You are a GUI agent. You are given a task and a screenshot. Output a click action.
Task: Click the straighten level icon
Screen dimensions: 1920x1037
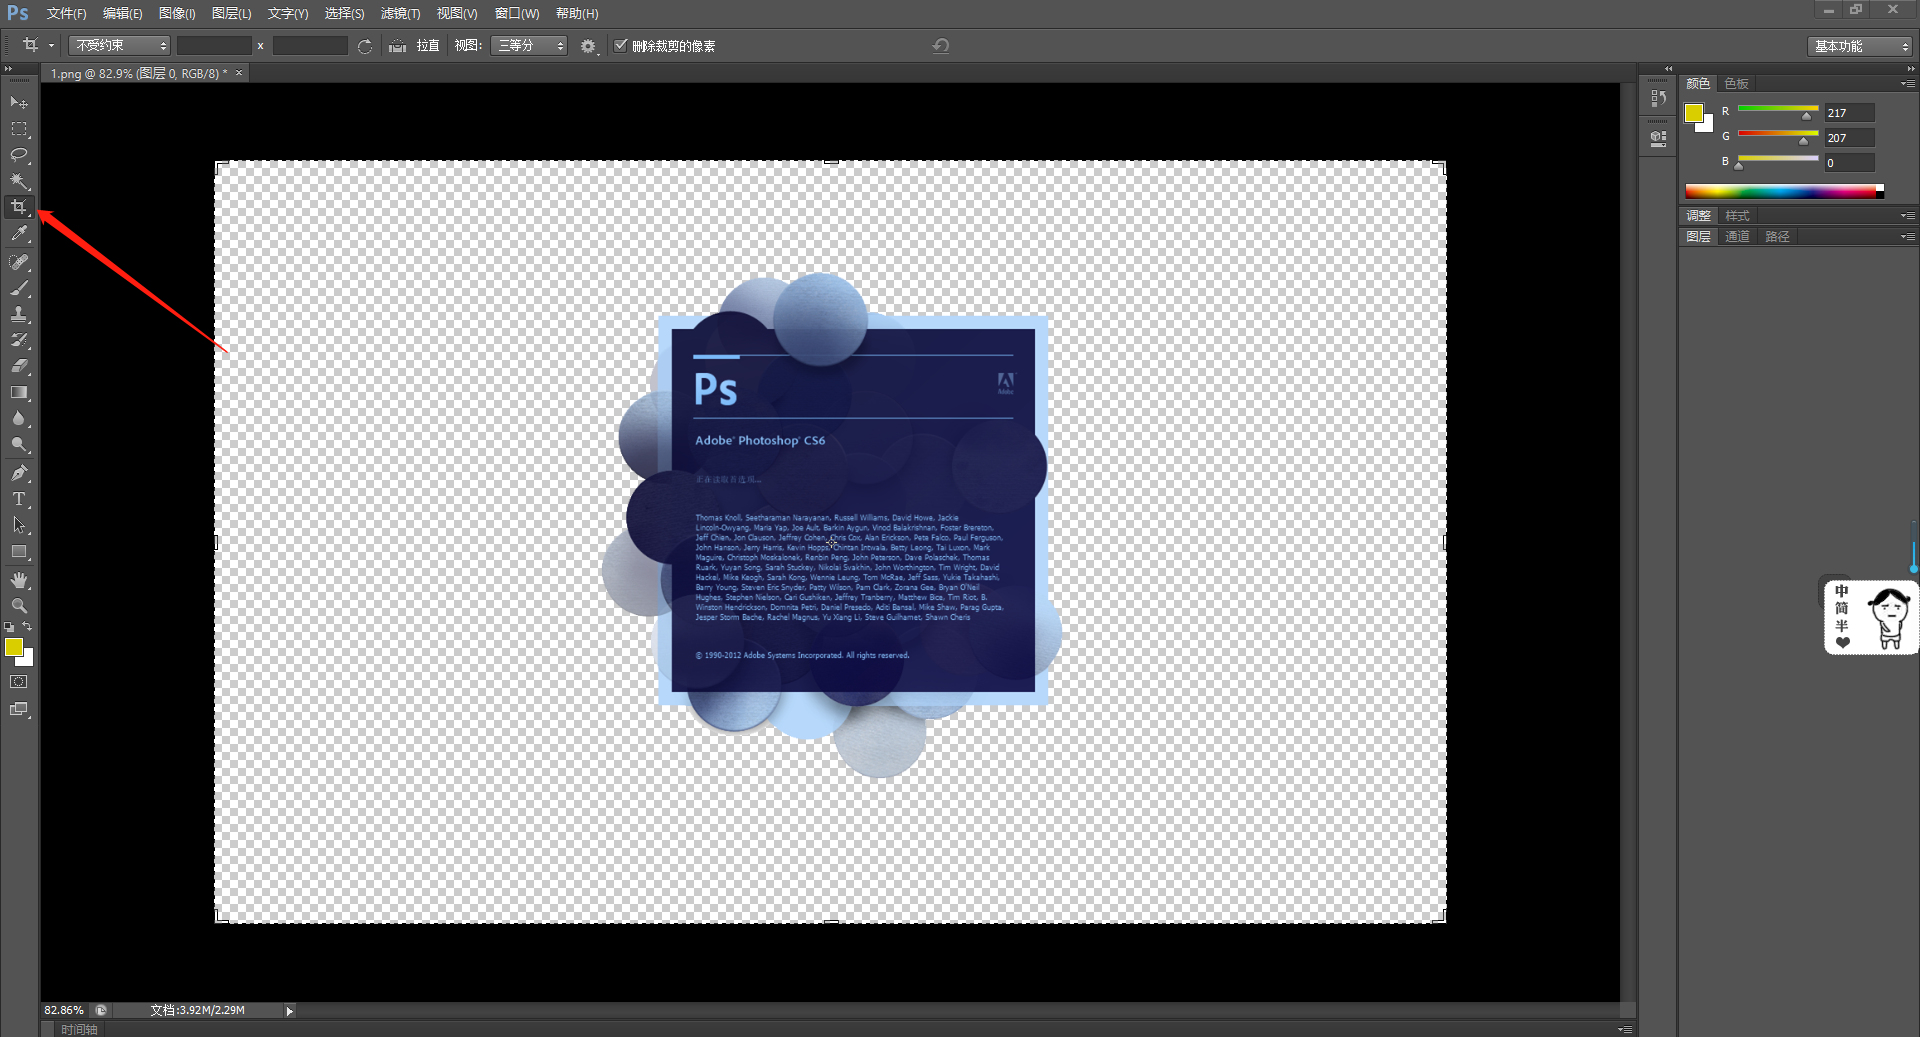(397, 46)
